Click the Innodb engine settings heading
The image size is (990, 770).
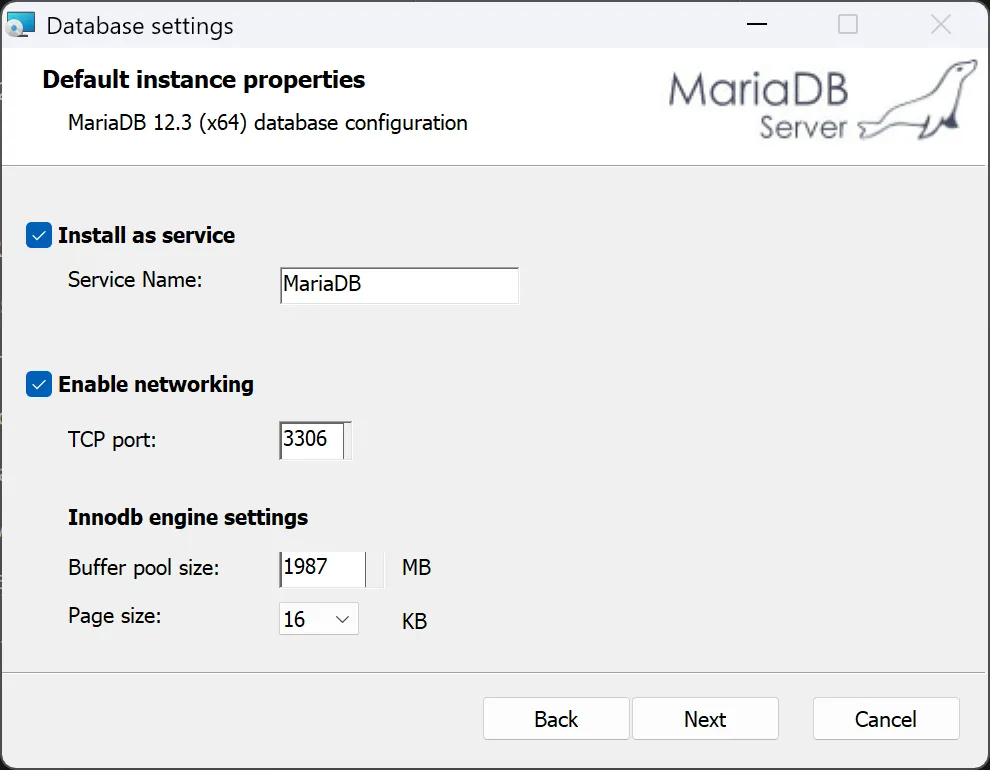[188, 518]
